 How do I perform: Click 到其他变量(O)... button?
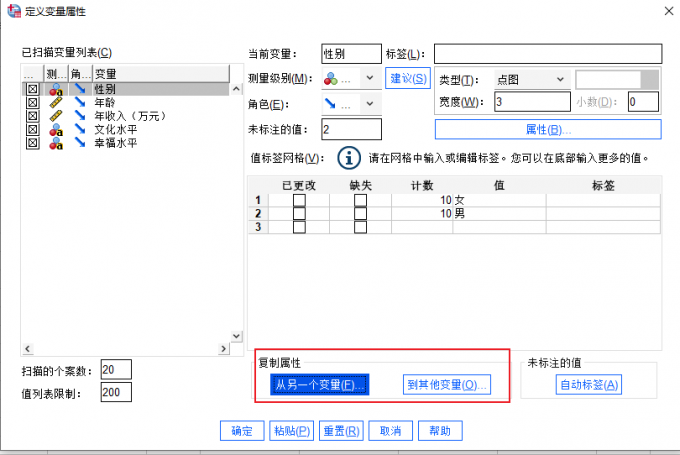447,385
